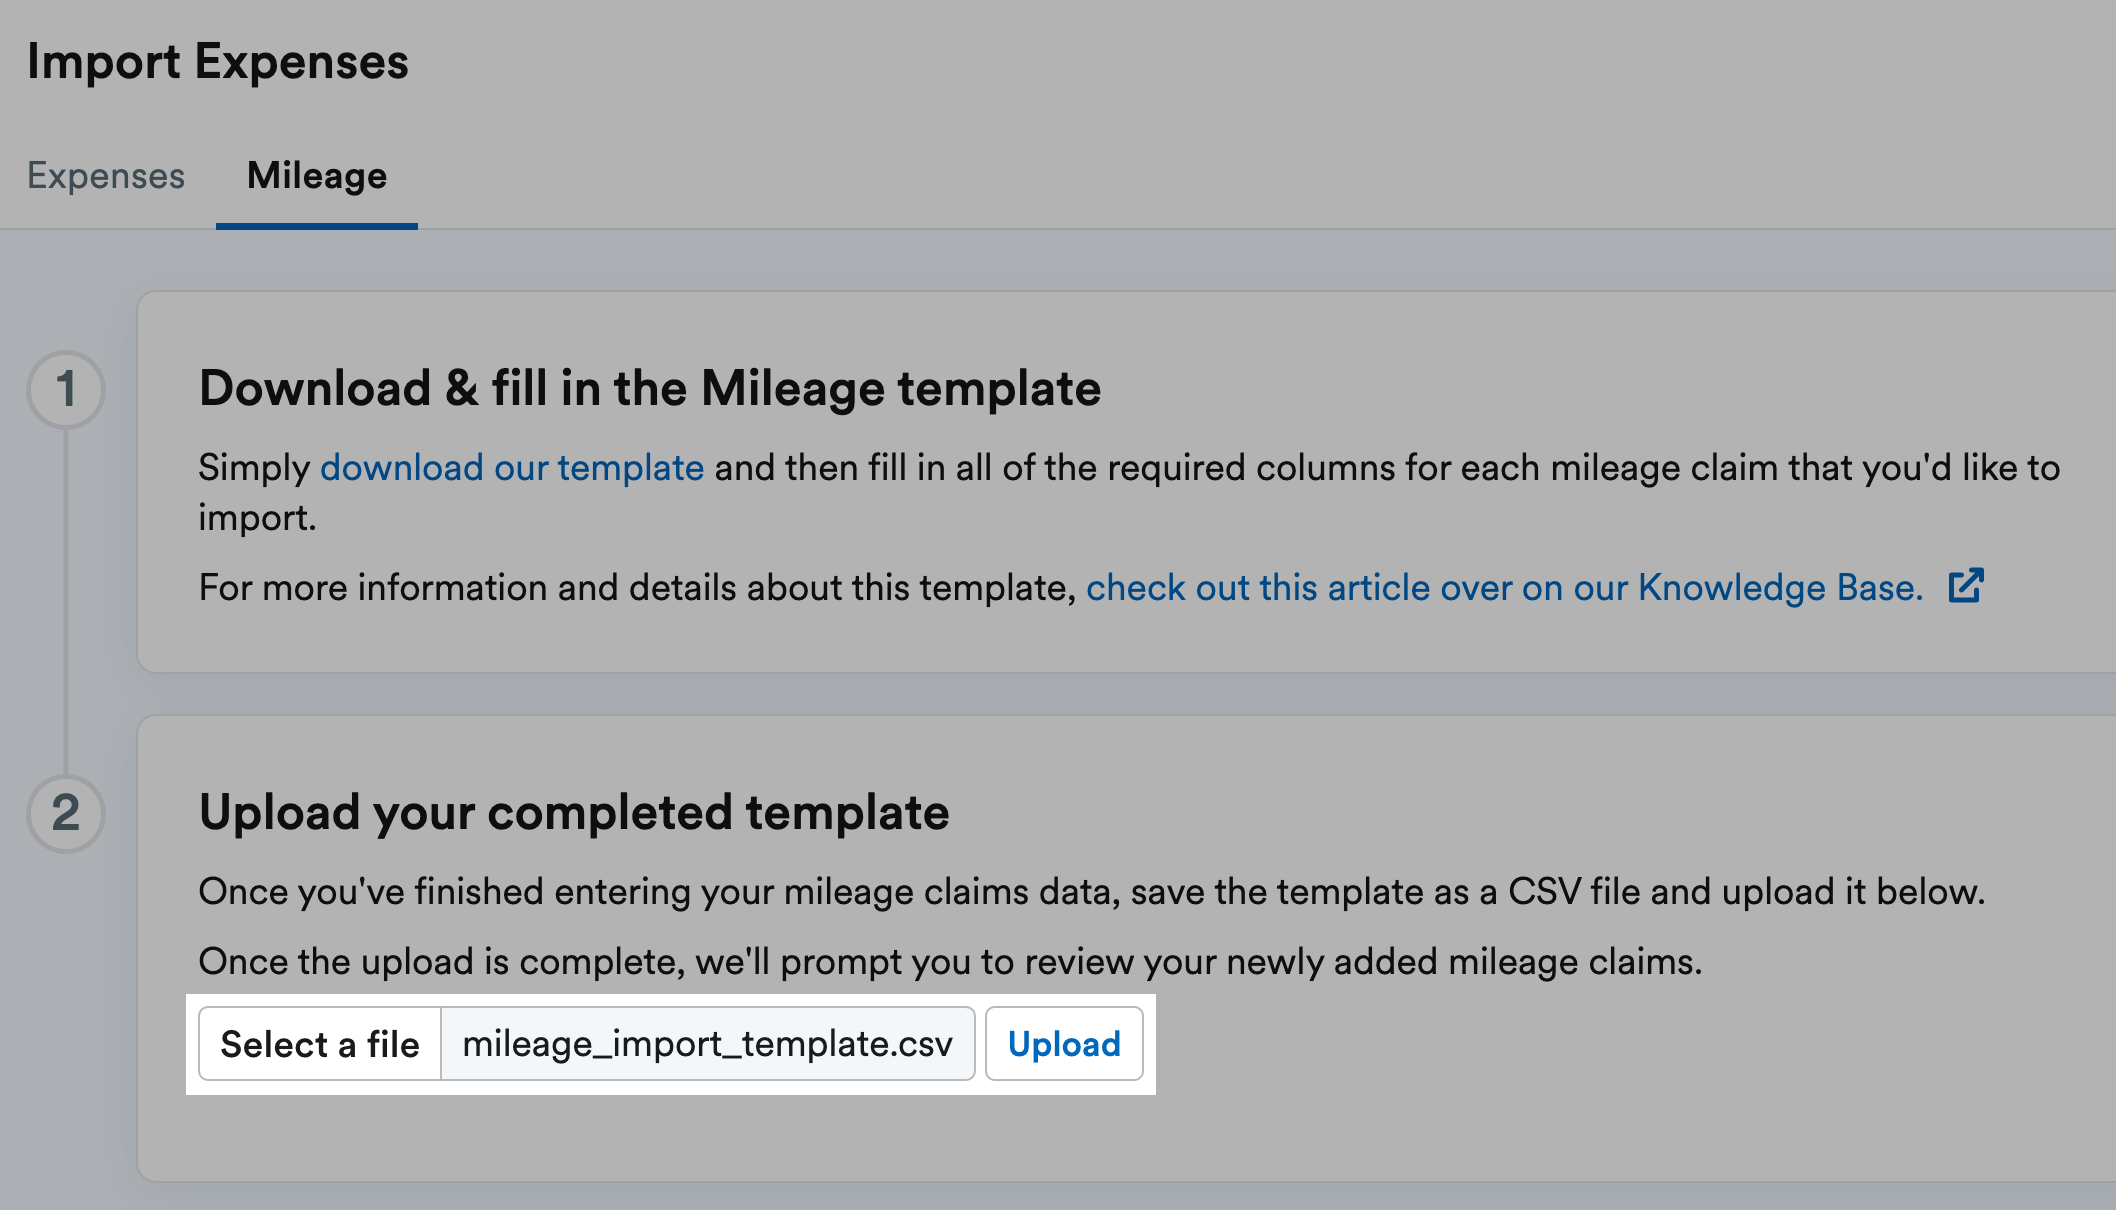Image resolution: width=2116 pixels, height=1210 pixels.
Task: Click the word 'import.' ending step one's paragraph
Action: [257, 518]
